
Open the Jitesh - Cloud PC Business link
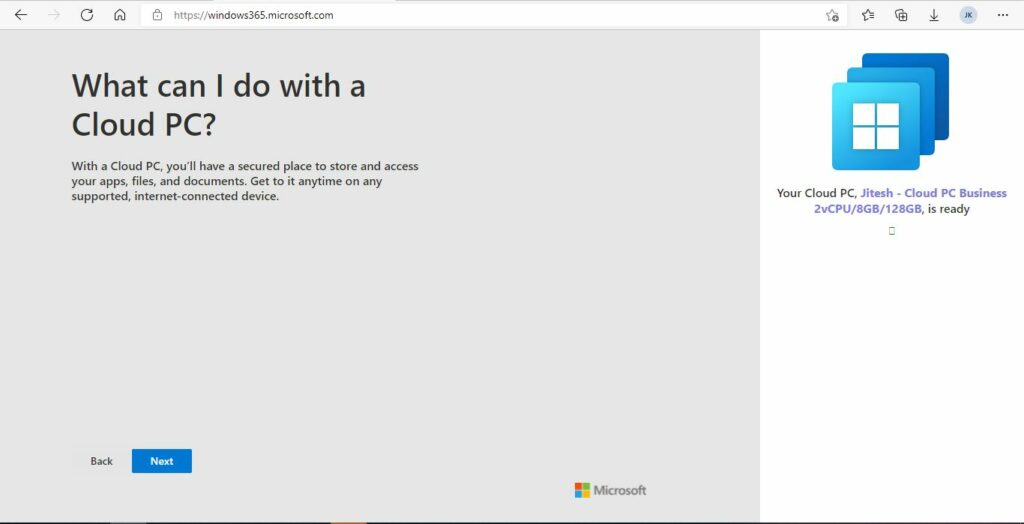point(910,201)
